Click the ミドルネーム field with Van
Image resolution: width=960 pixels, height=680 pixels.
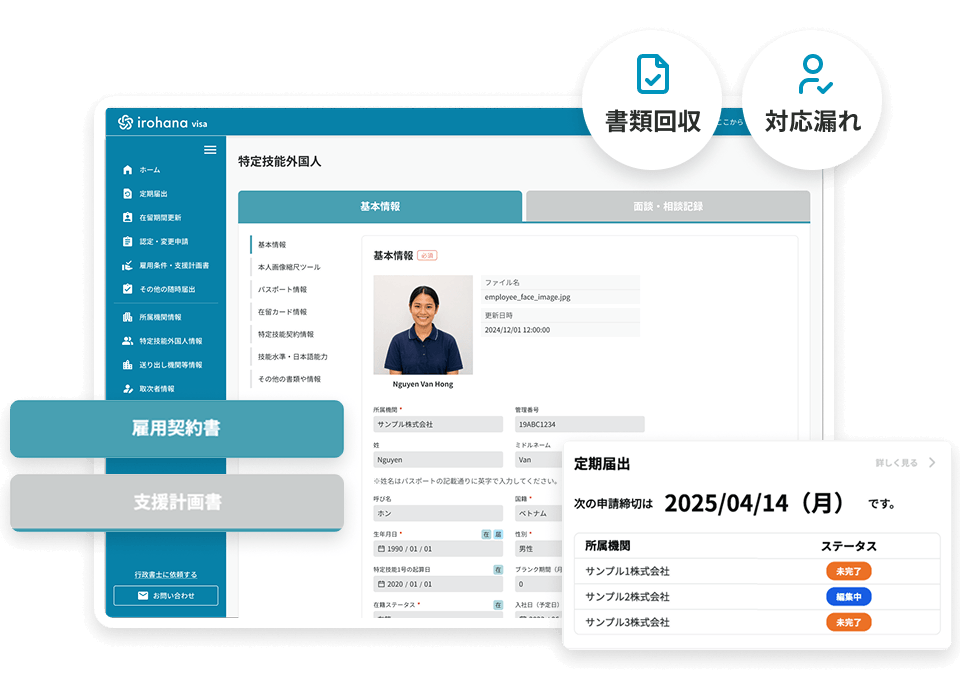[x=539, y=460]
